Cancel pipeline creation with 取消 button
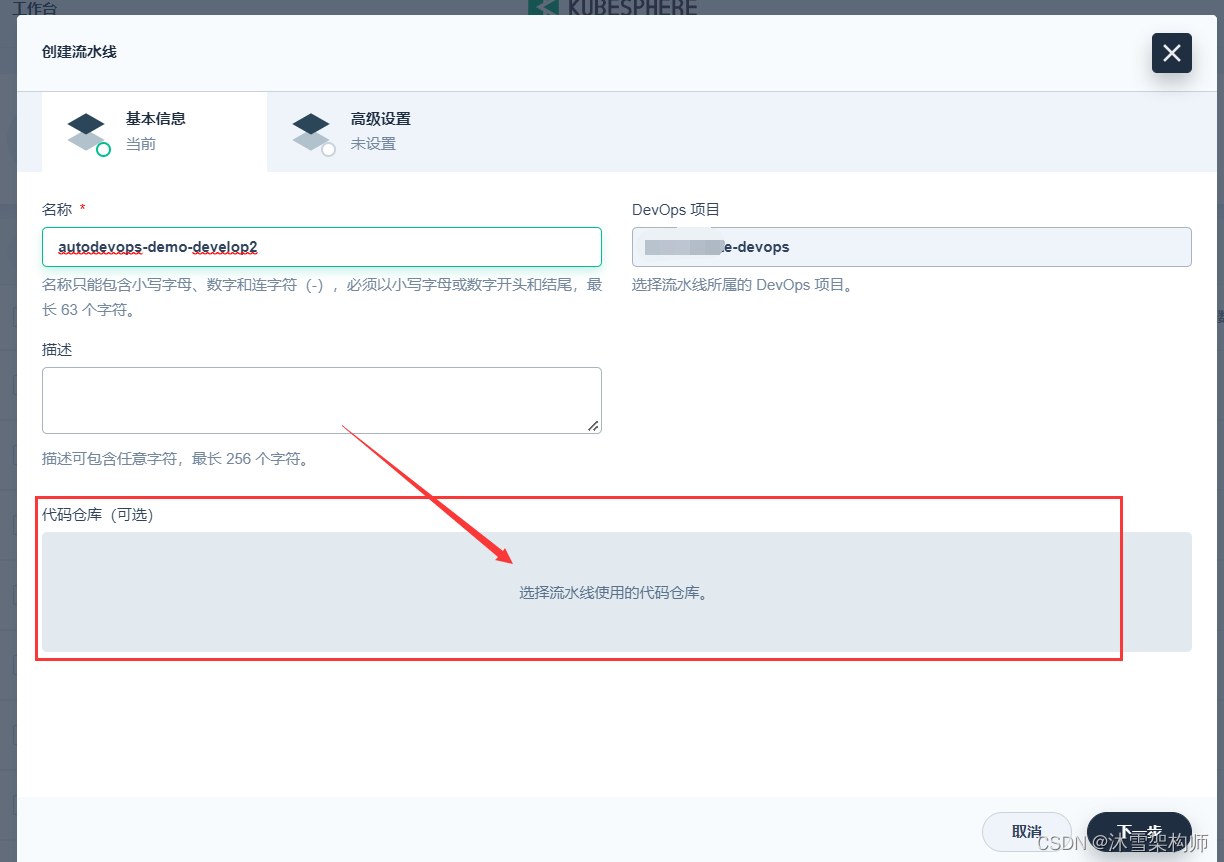Screen dimensions: 1224x862 (x=1027, y=832)
